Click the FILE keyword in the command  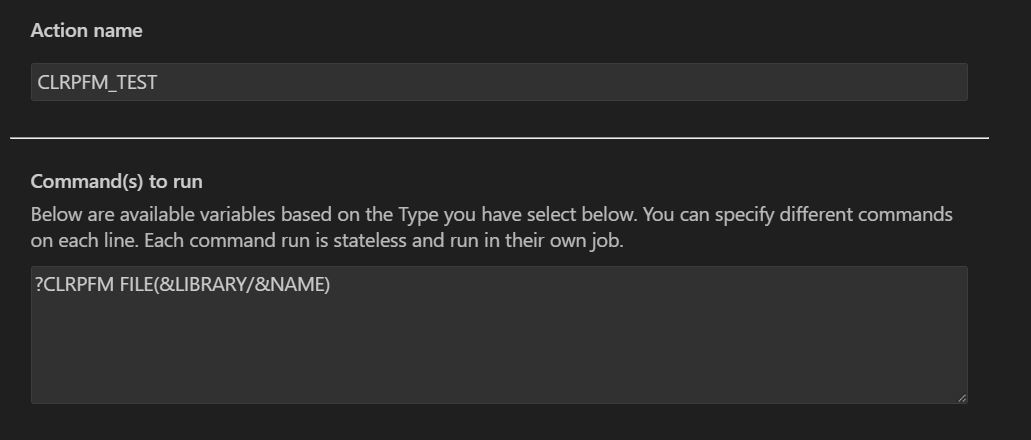click(x=135, y=285)
